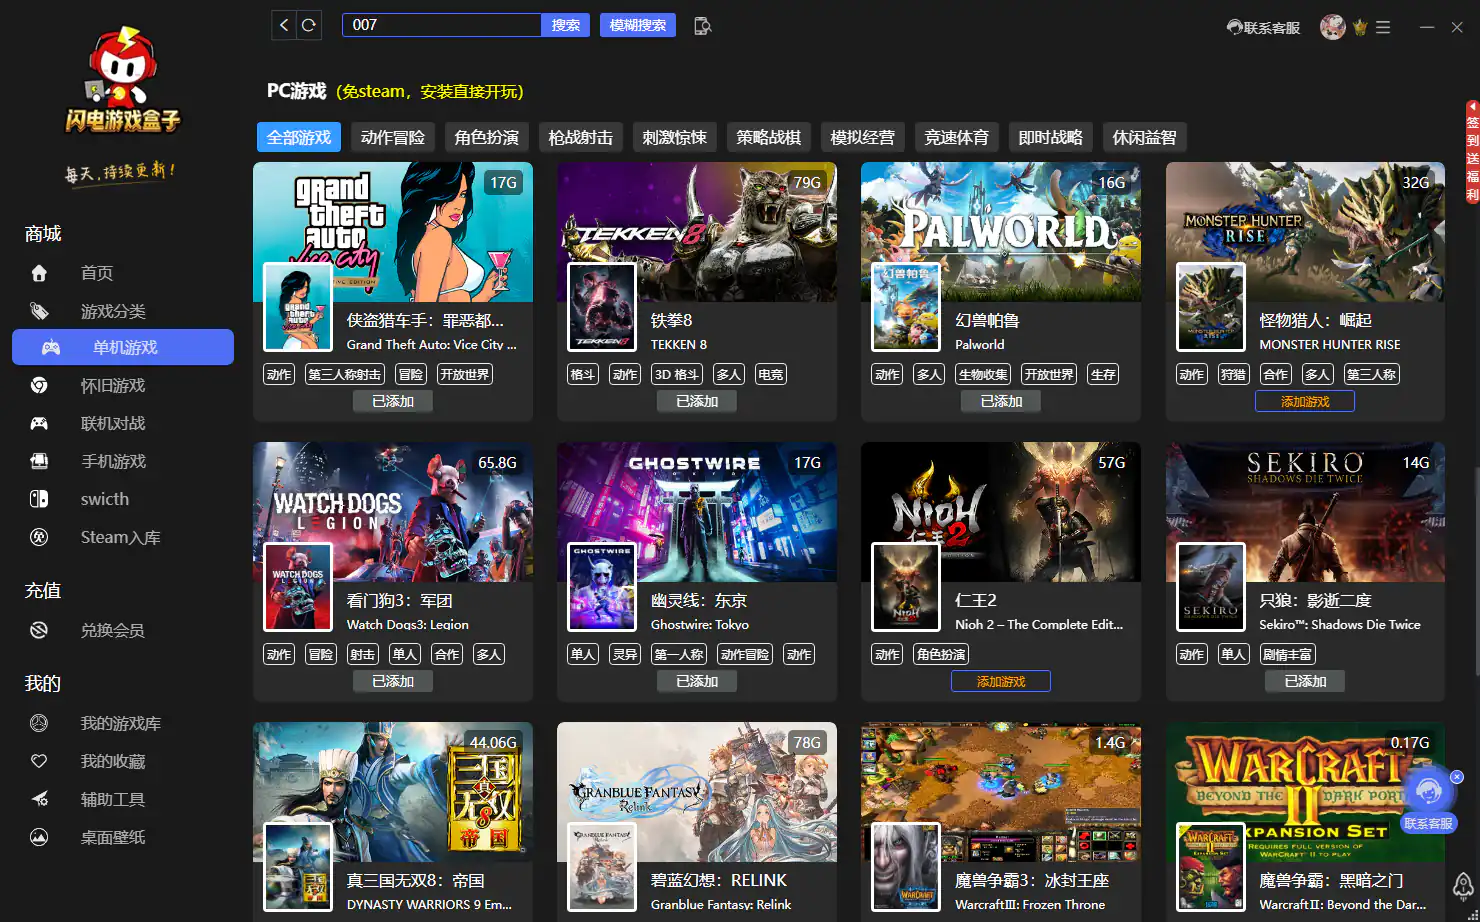Click the 3D 格斗 tag on TEKKEN 8
The width and height of the screenshot is (1480, 922).
click(677, 375)
